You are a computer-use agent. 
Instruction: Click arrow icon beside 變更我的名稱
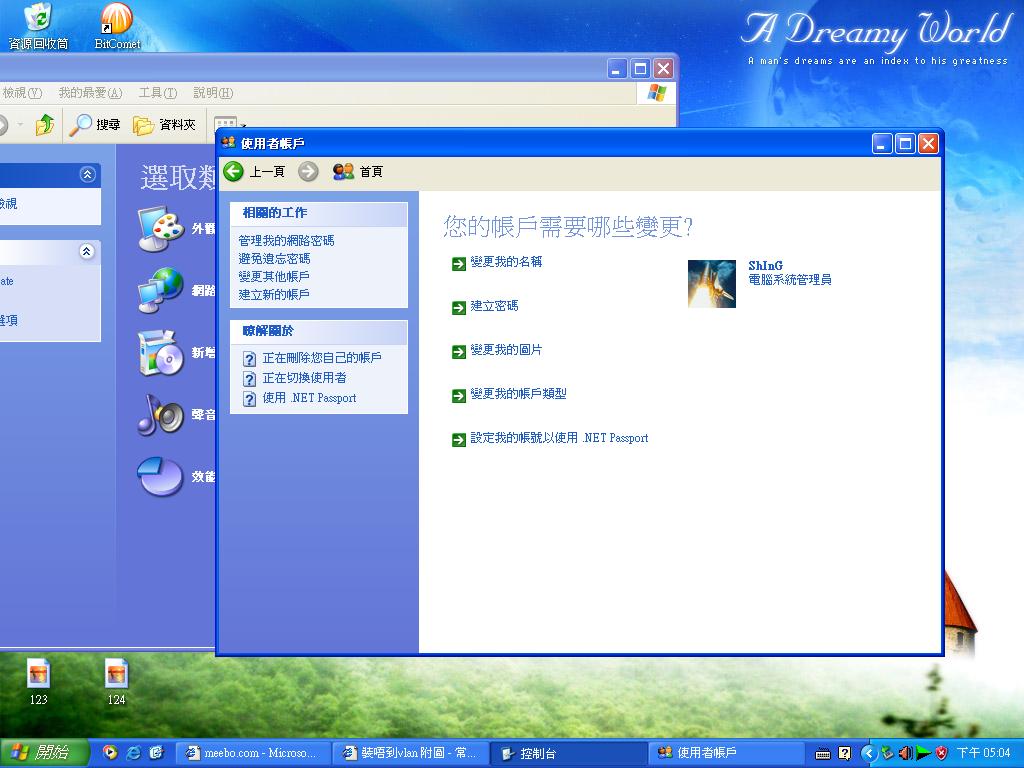[x=459, y=263]
